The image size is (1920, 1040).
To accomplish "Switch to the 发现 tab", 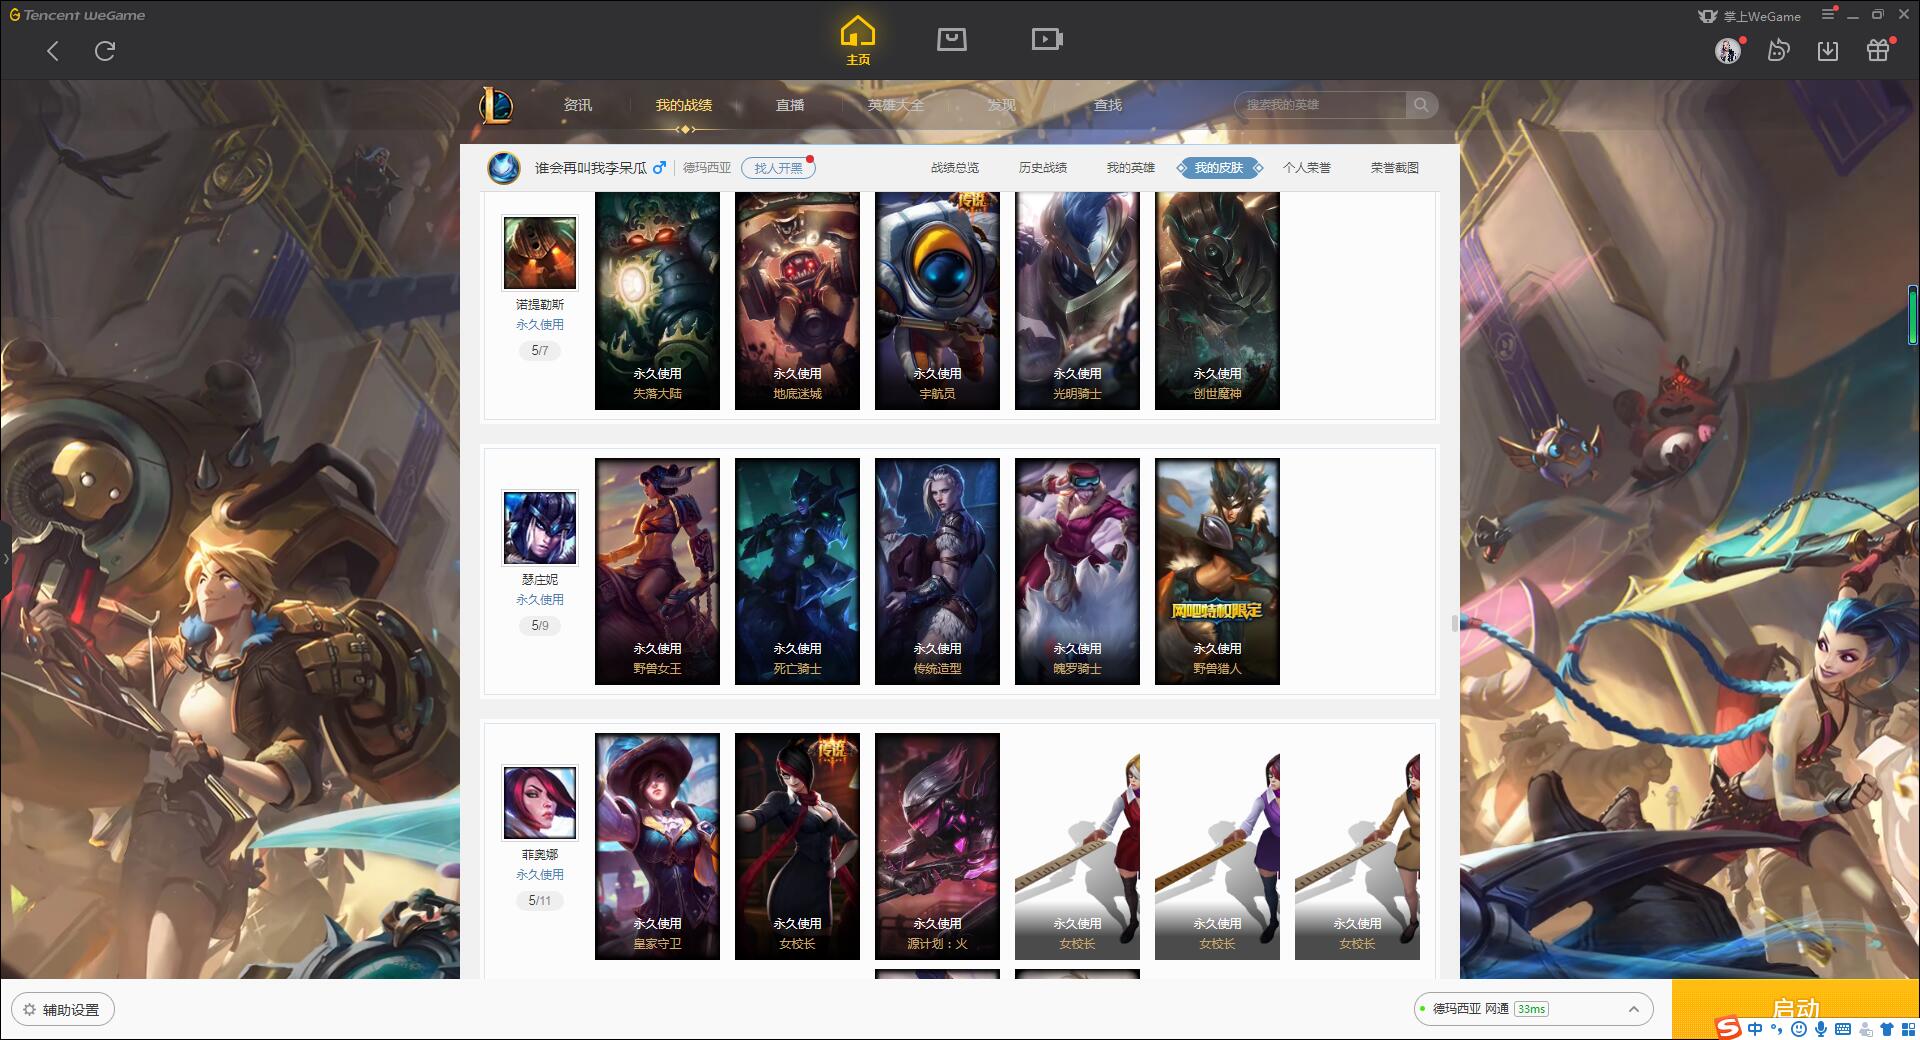I will coord(1002,105).
